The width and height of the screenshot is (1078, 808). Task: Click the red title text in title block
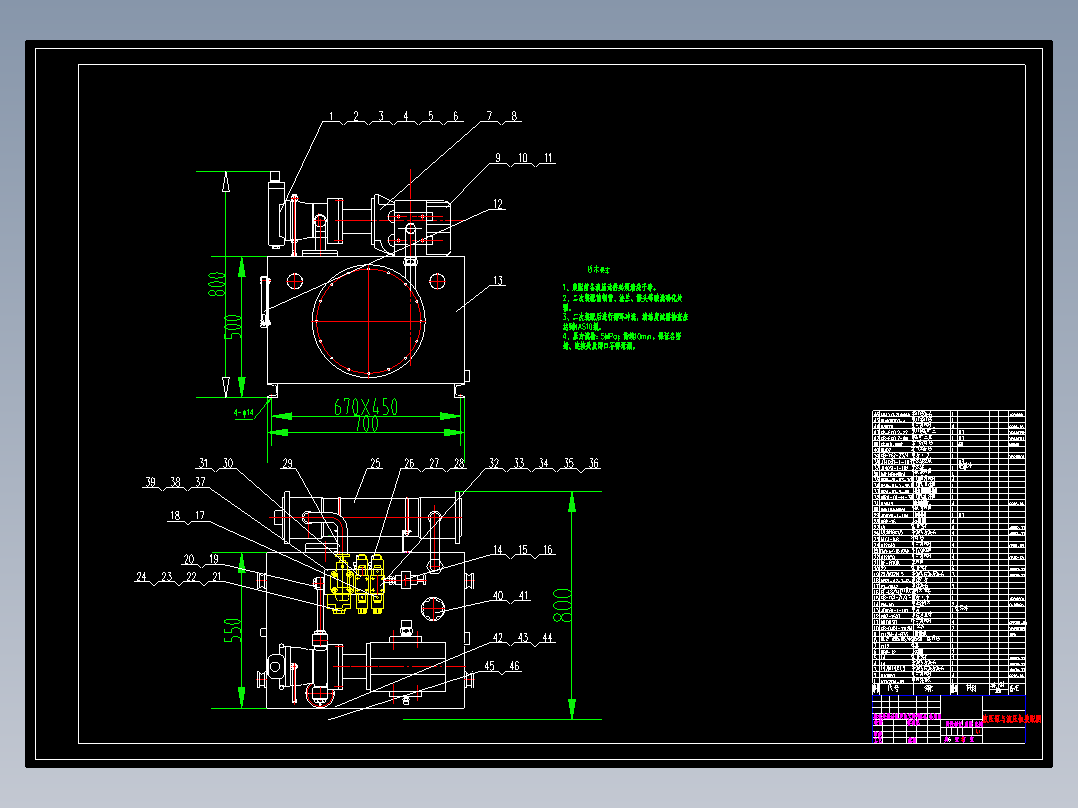pyautogui.click(x=1011, y=719)
